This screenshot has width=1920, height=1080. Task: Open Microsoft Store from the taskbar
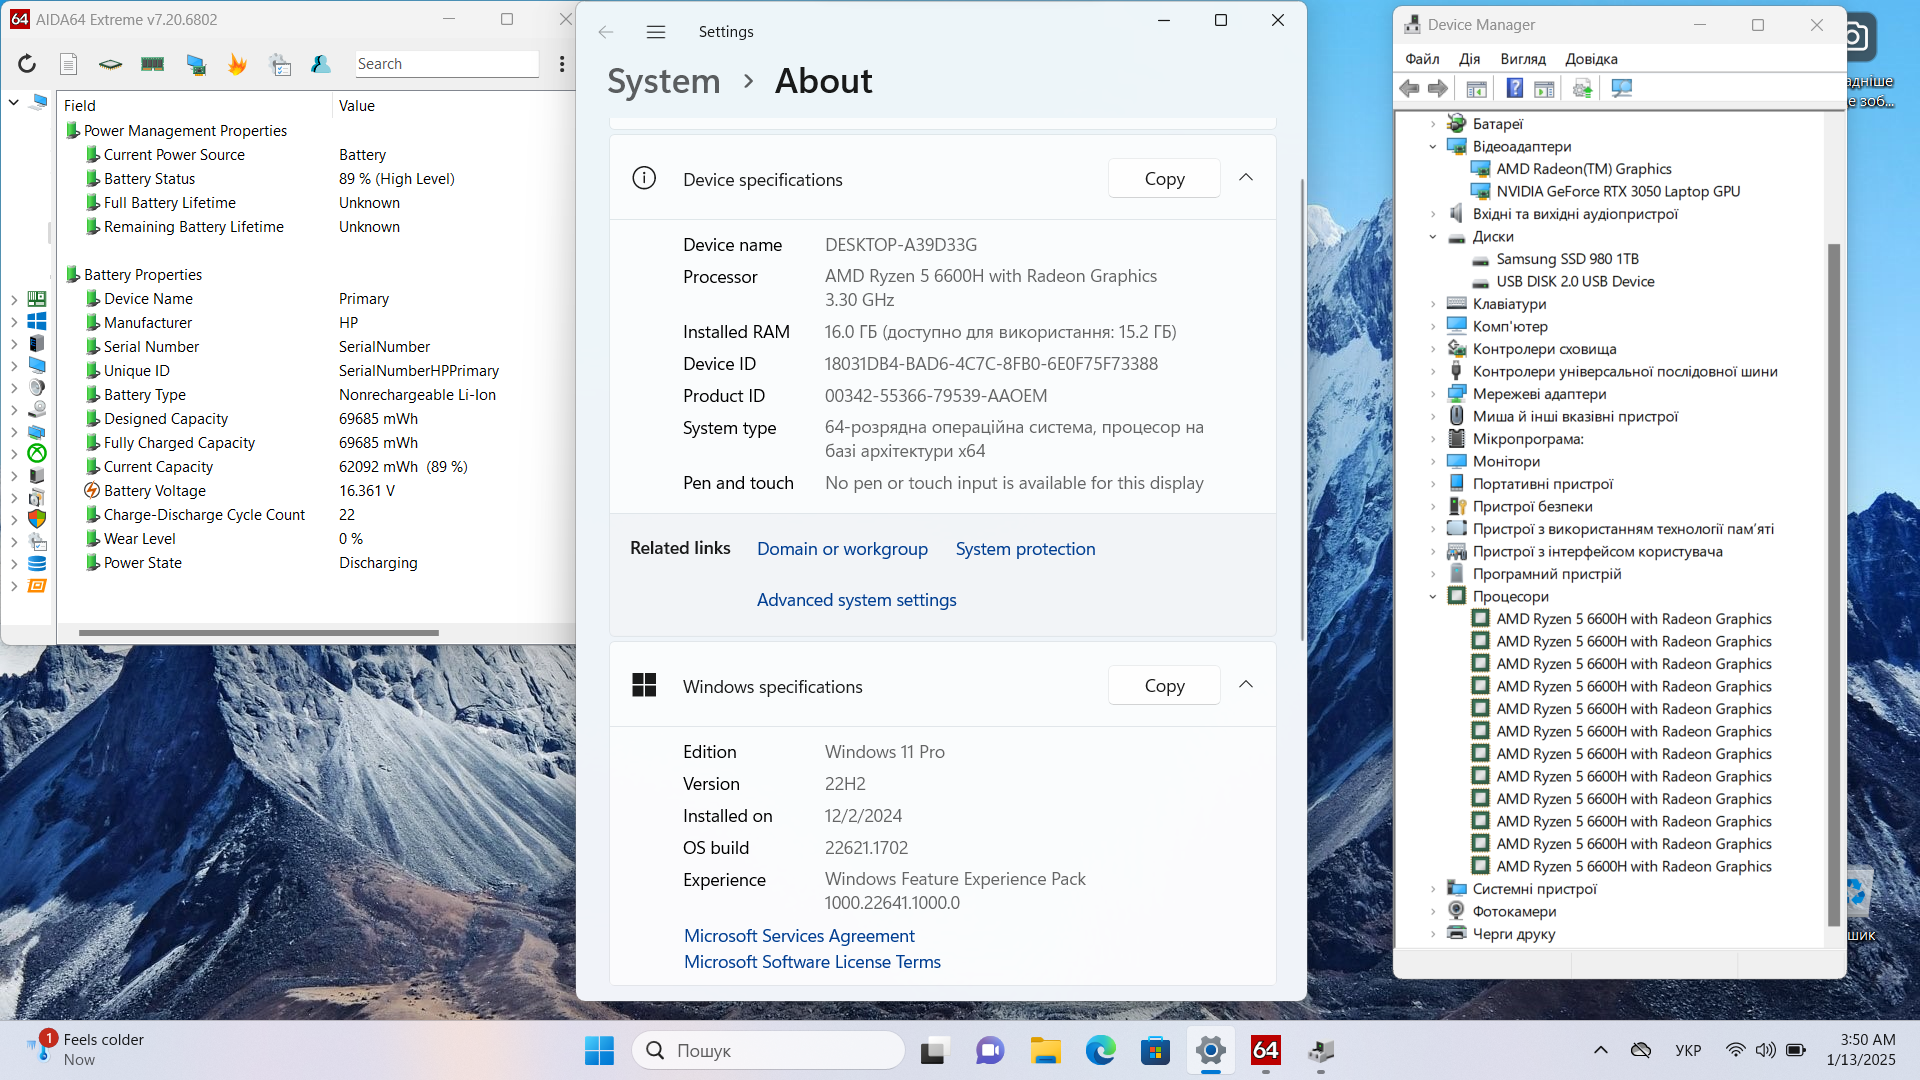tap(1155, 1050)
